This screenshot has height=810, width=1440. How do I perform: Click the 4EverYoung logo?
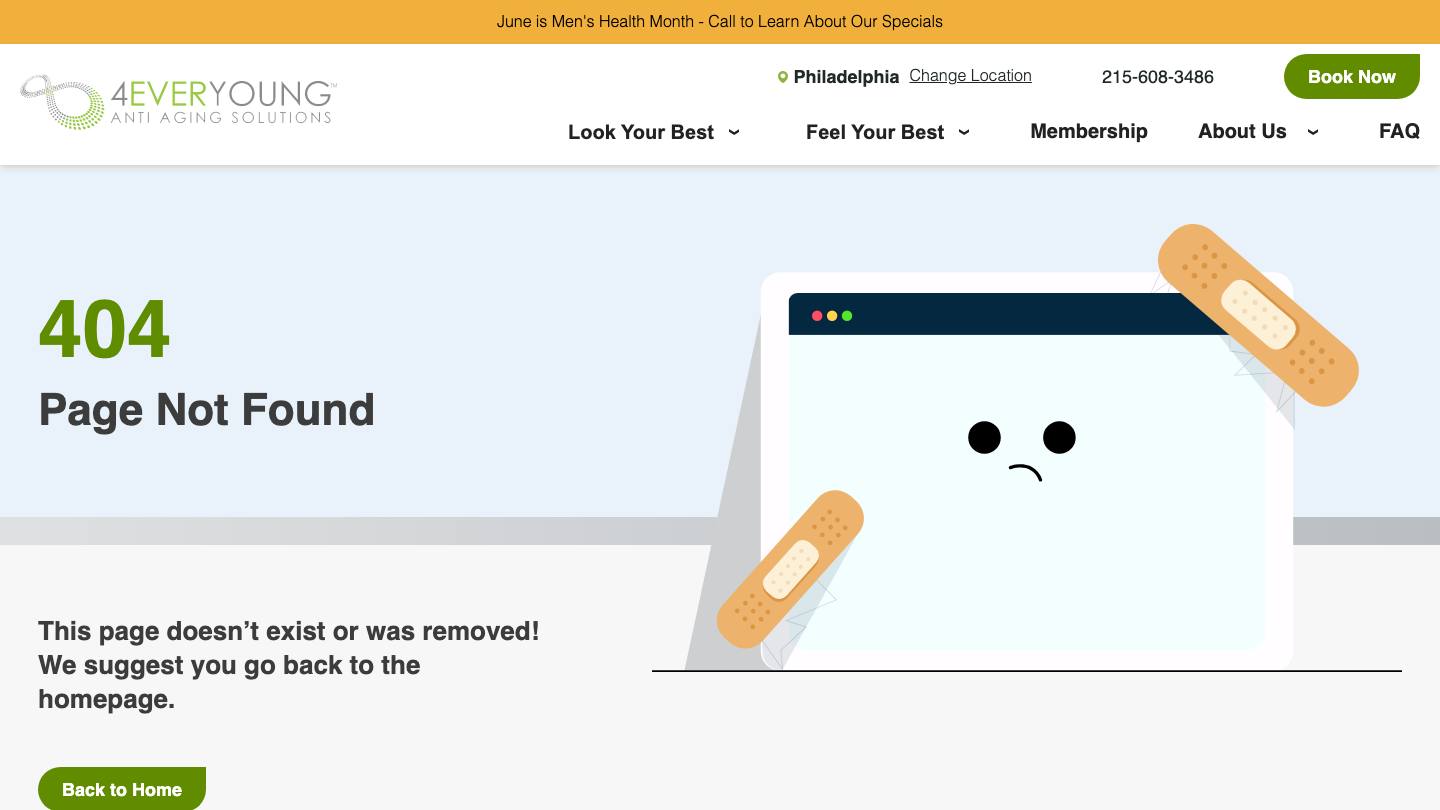(x=179, y=102)
